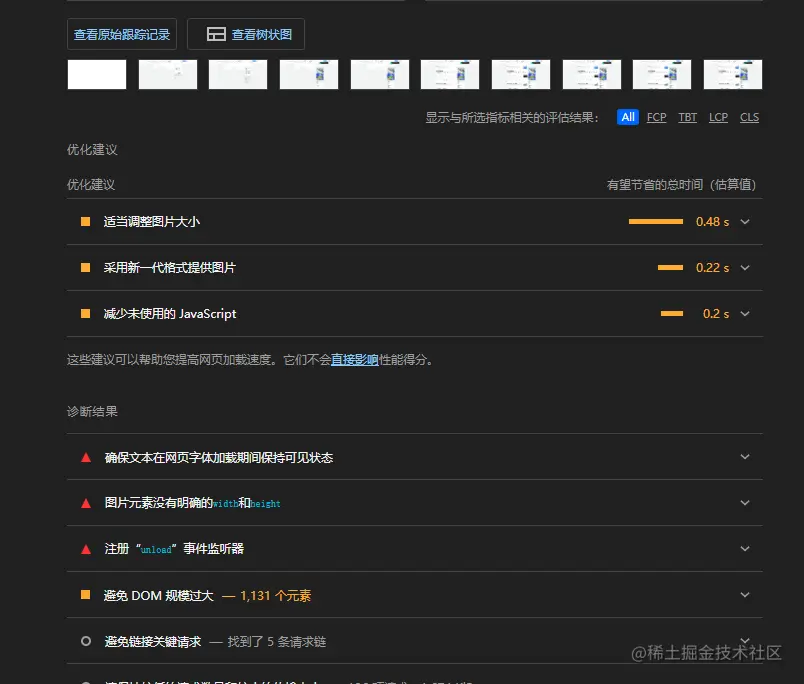
Task: Click the 找到了 5 条请求链 text
Action: click(x=277, y=641)
